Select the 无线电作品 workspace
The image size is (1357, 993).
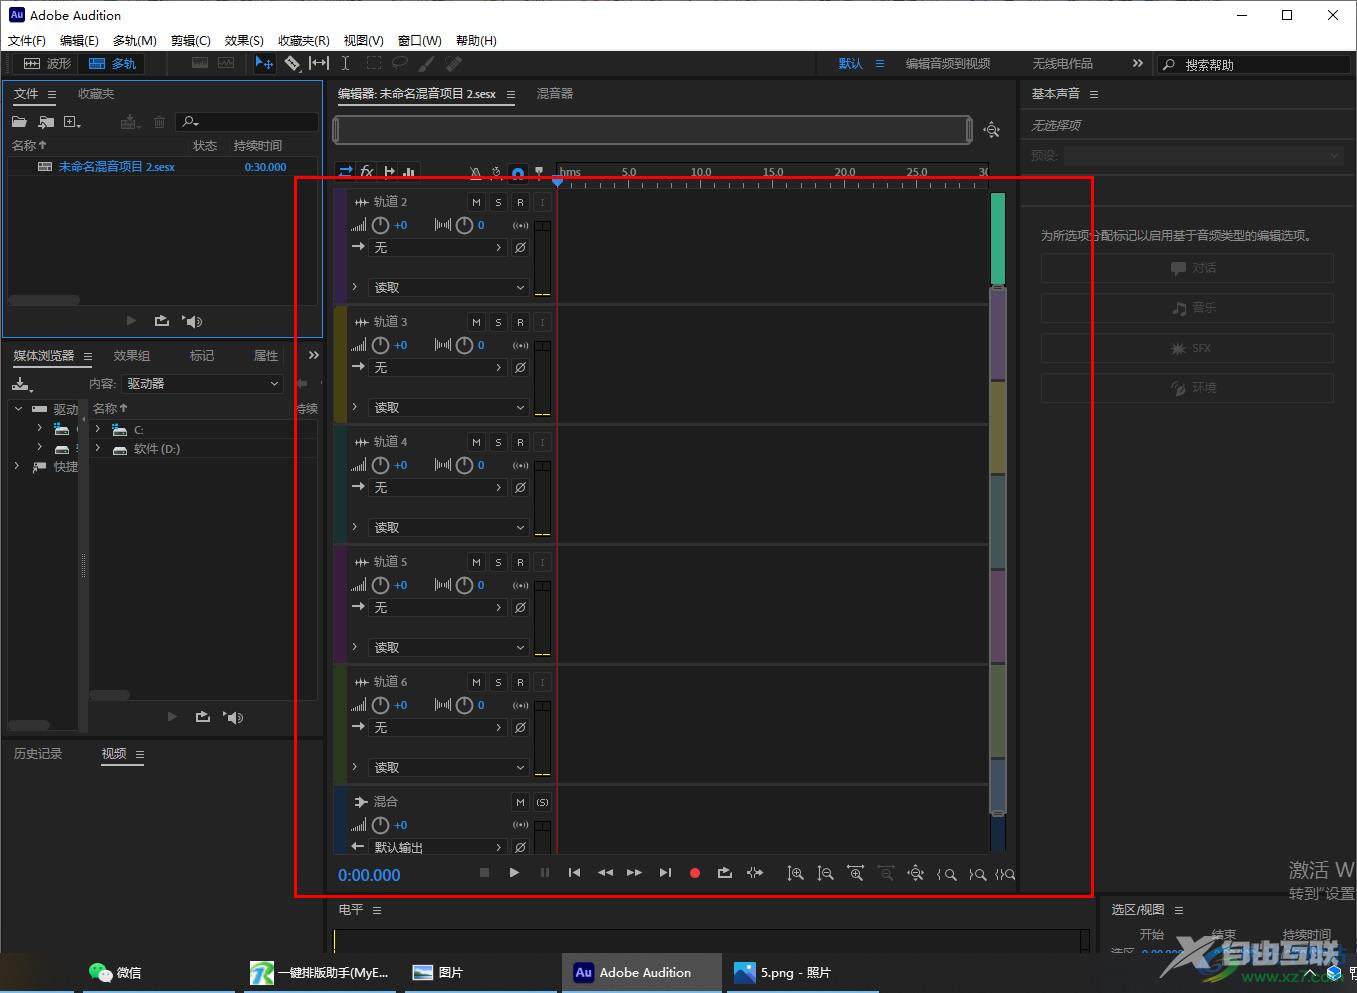click(x=1062, y=63)
